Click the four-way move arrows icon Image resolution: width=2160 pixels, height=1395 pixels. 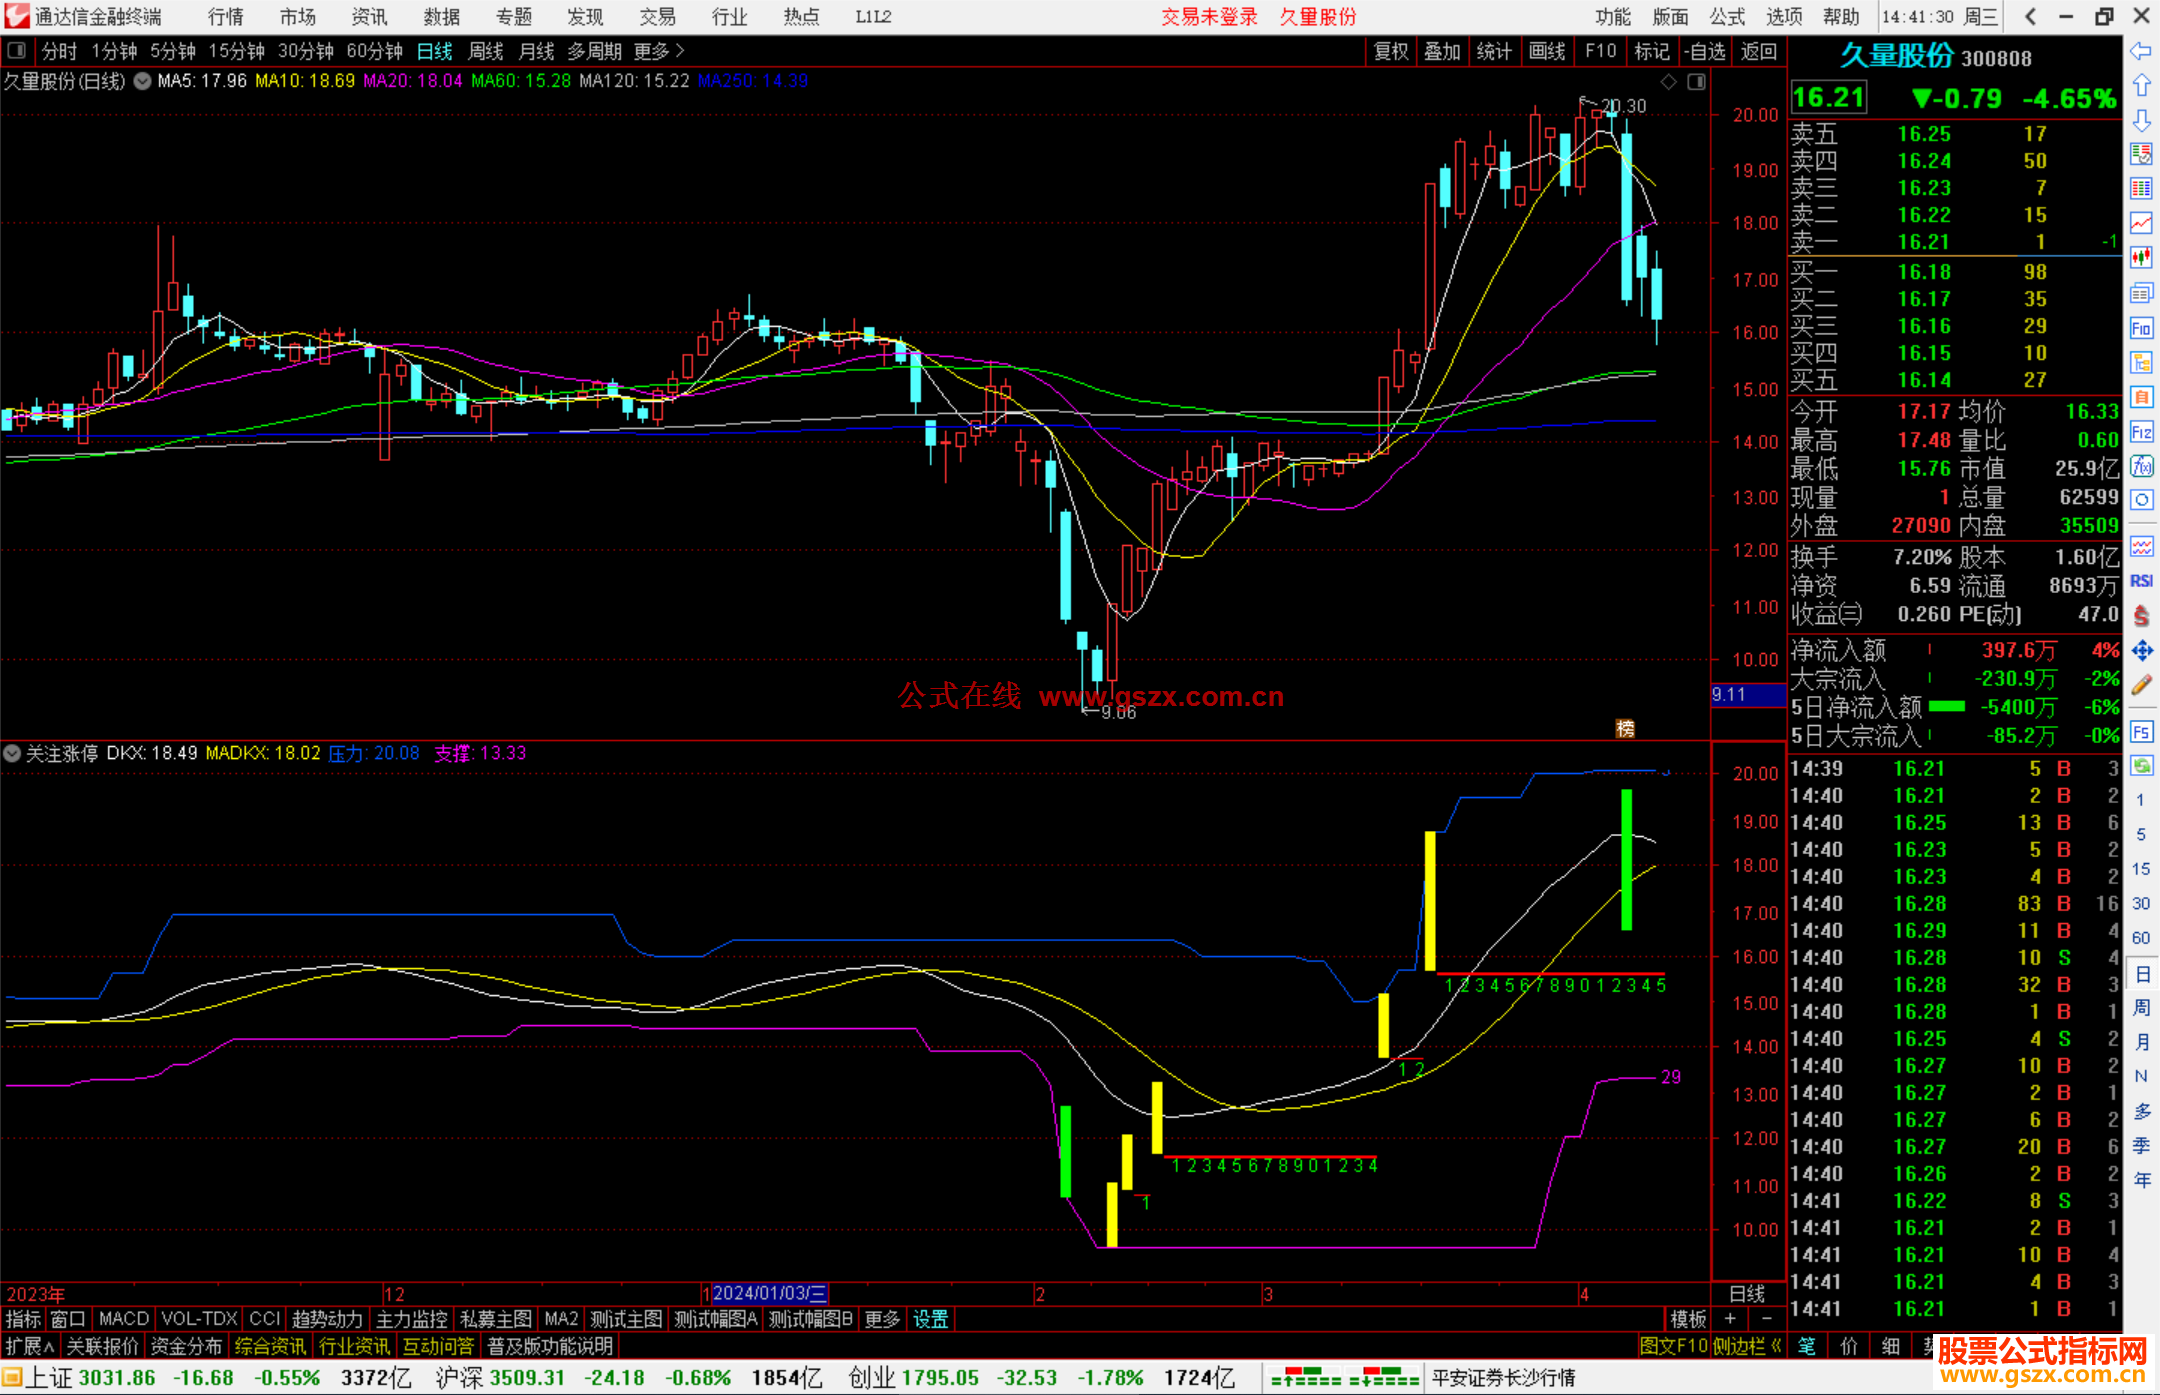click(2141, 651)
